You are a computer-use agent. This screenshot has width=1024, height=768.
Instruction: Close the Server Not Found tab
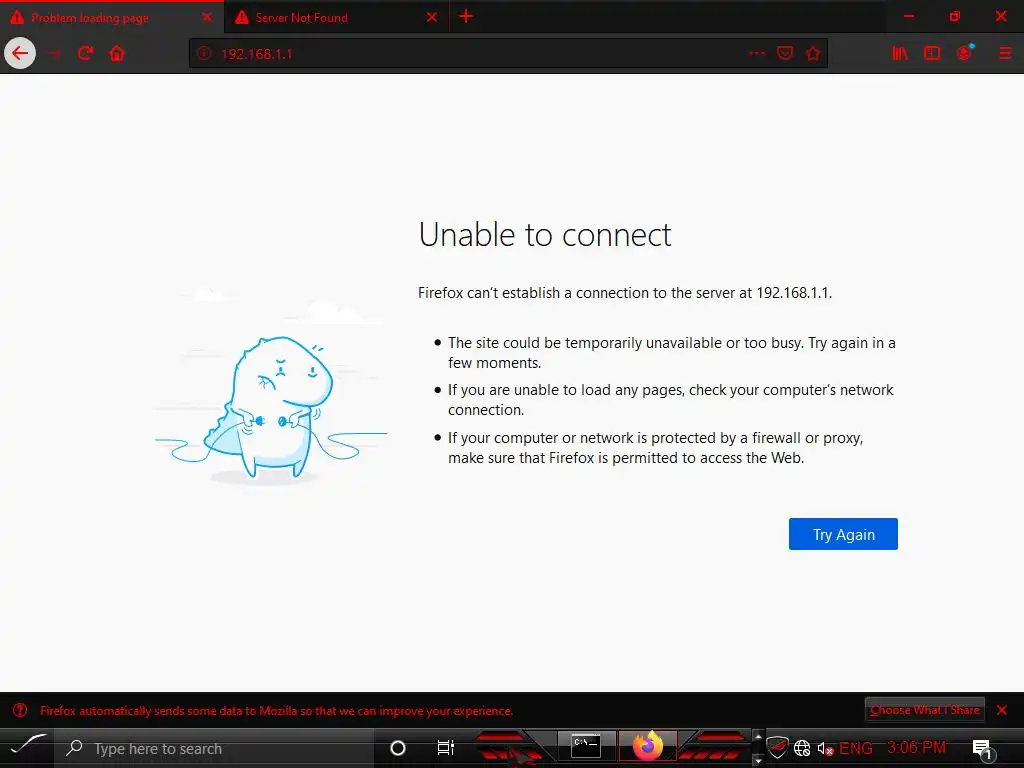(x=432, y=18)
